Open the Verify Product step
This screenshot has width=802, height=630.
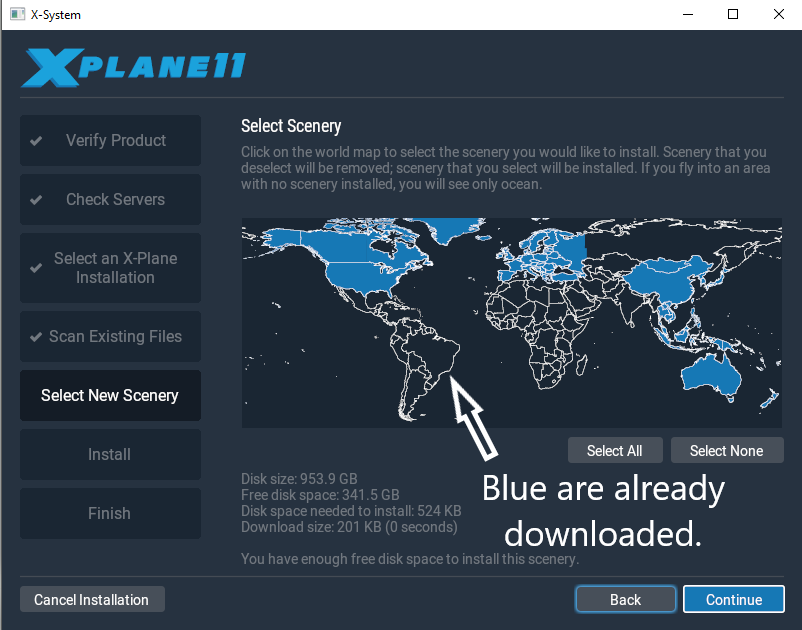click(110, 140)
